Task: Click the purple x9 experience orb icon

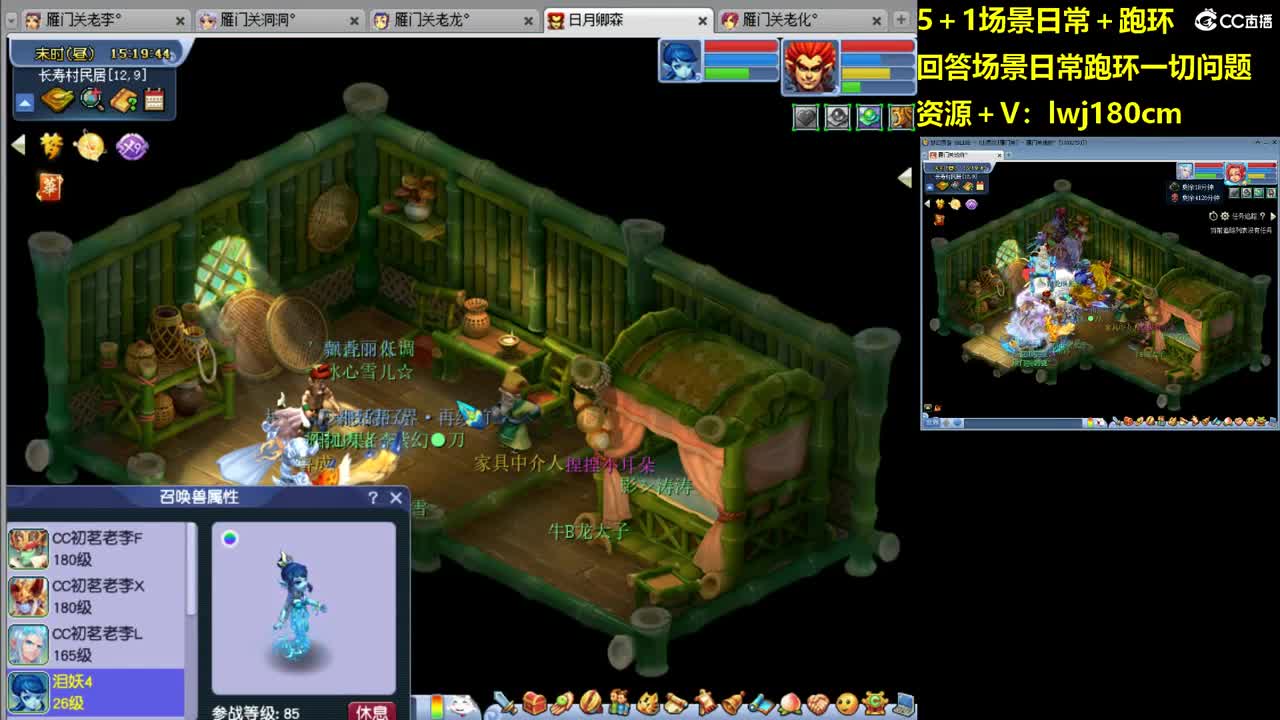Action: coord(132,147)
